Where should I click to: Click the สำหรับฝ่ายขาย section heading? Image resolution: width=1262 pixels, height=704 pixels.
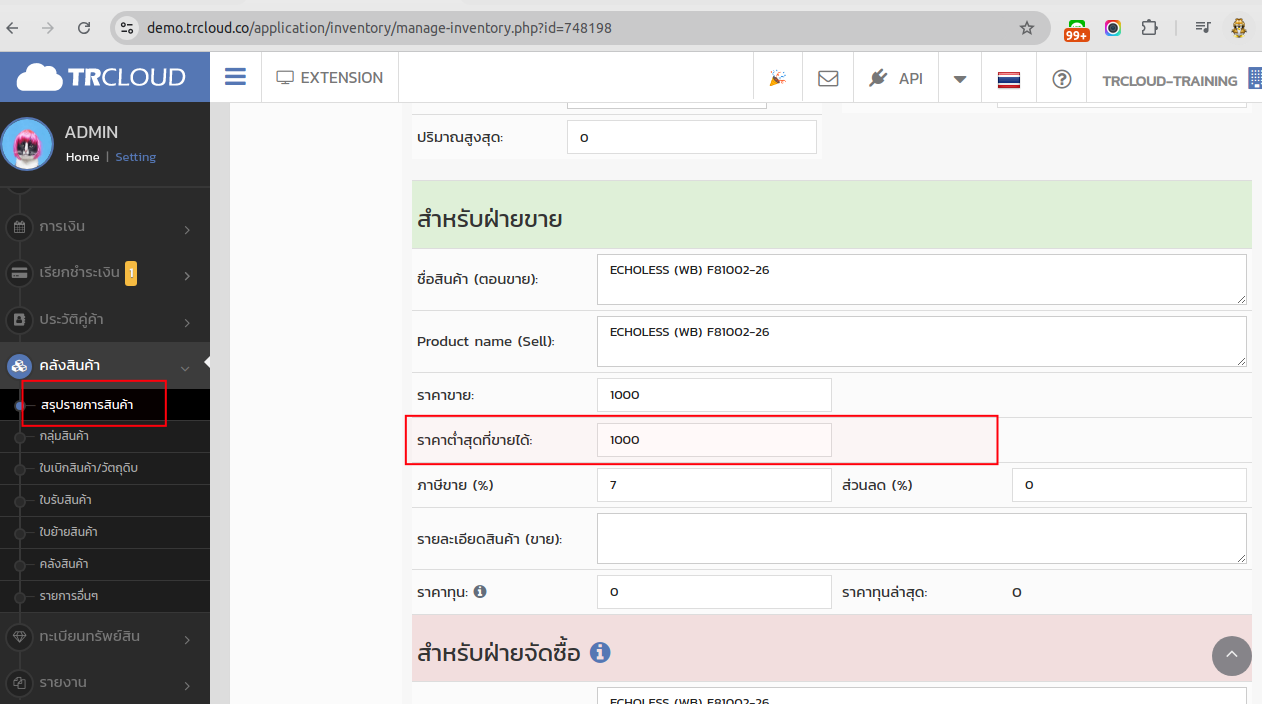(490, 219)
